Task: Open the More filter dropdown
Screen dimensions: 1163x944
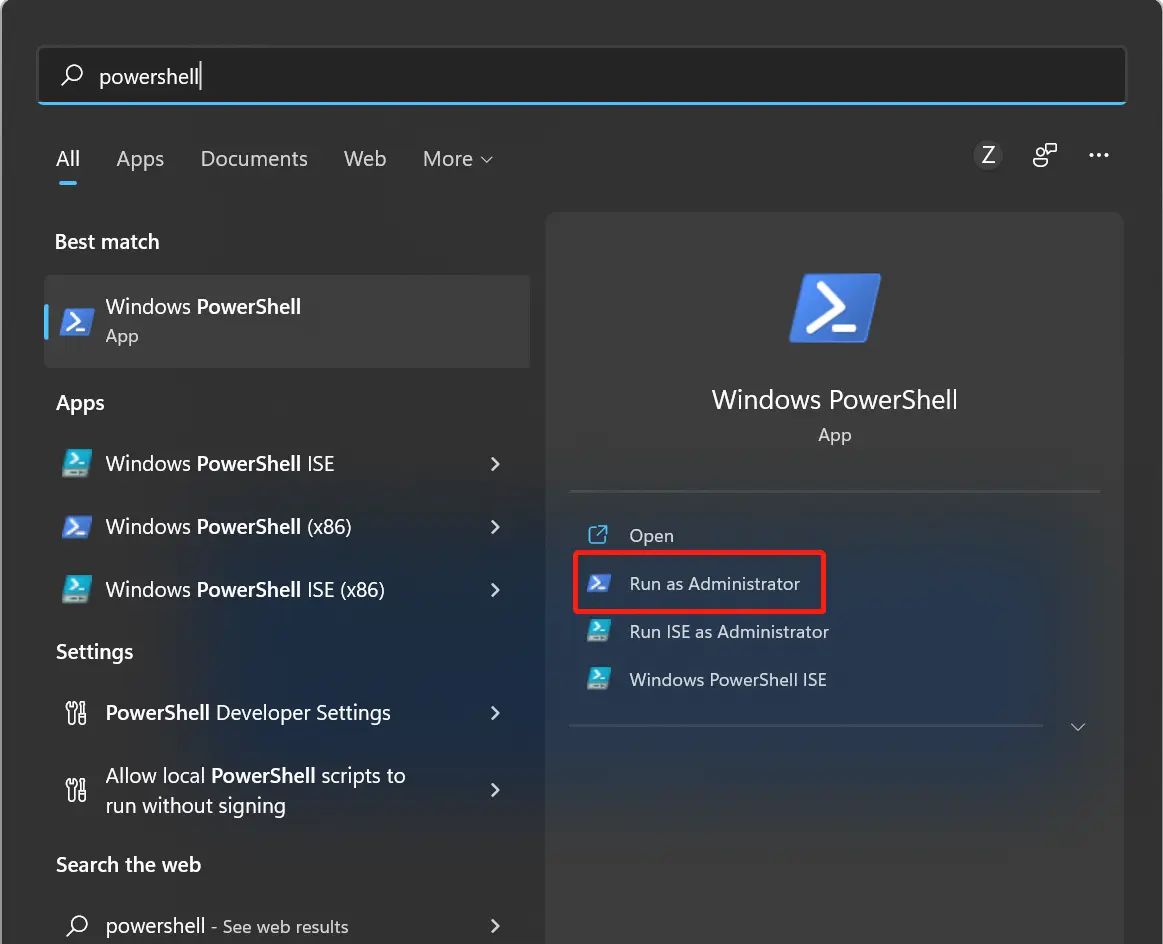Action: click(x=457, y=158)
